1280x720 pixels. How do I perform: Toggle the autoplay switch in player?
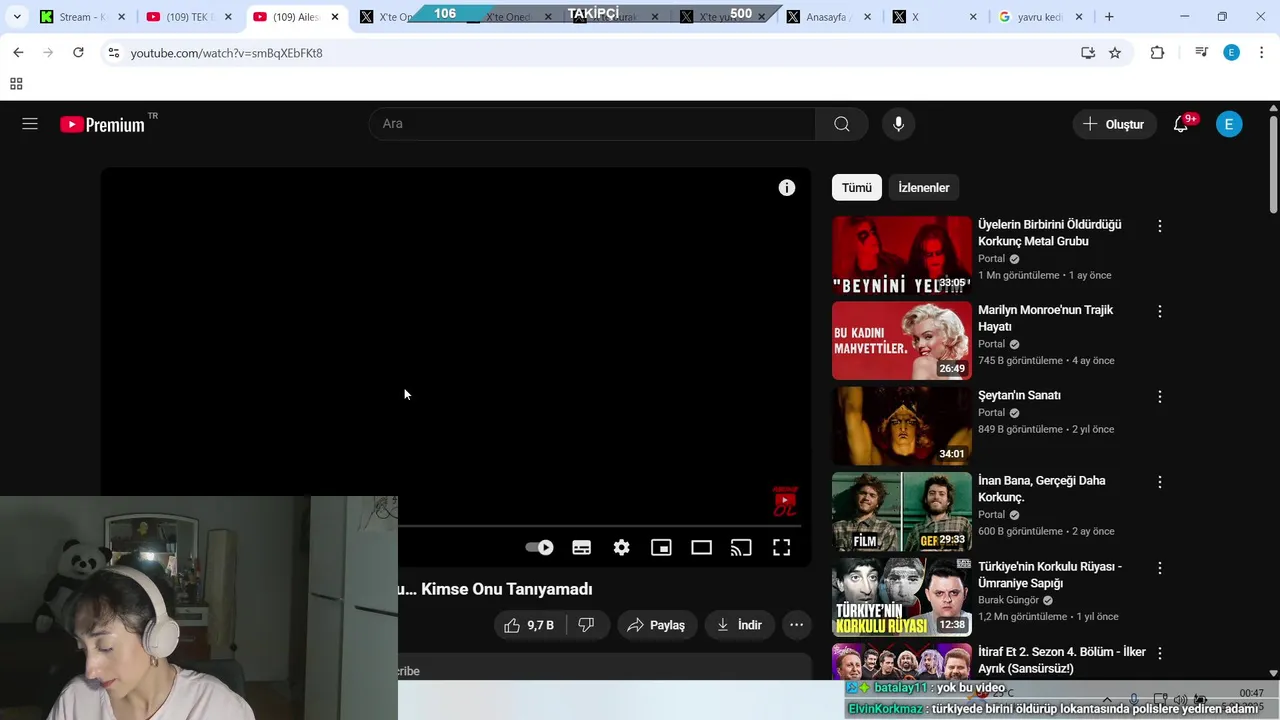point(539,547)
